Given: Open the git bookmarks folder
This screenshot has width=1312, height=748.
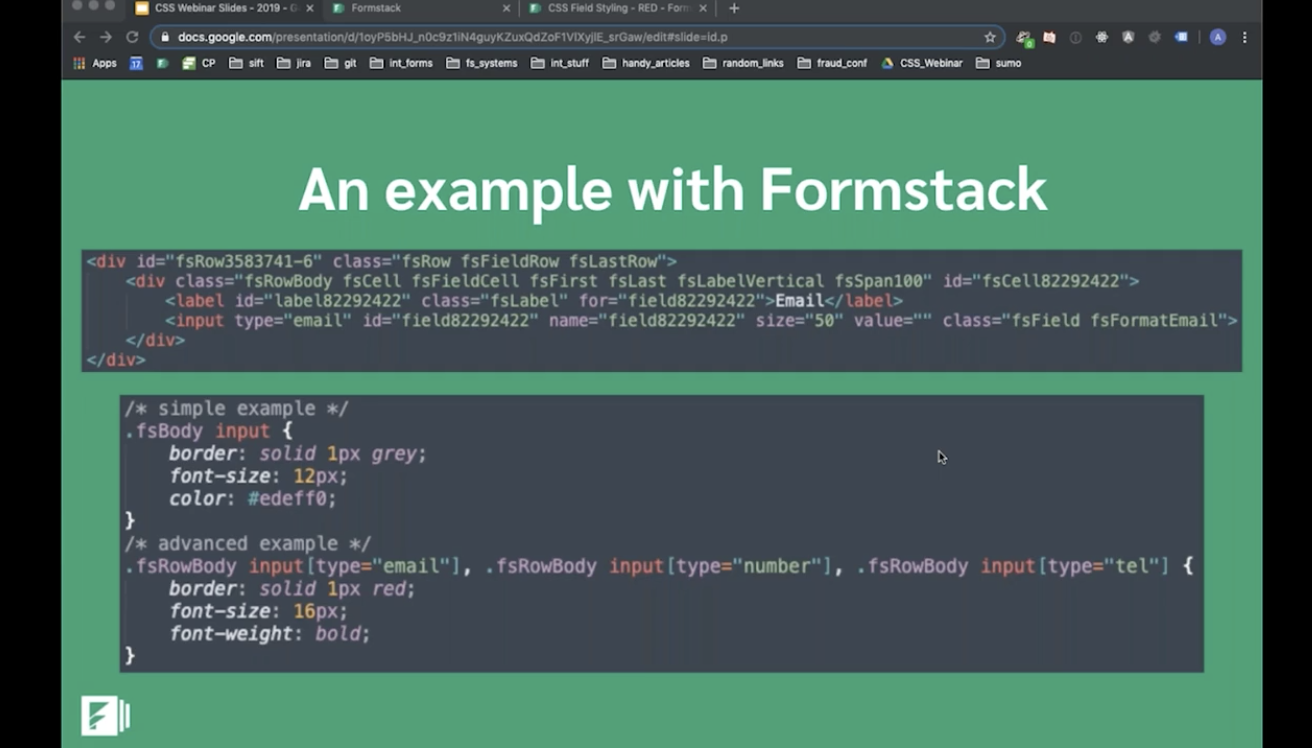Looking at the screenshot, I should (340, 63).
